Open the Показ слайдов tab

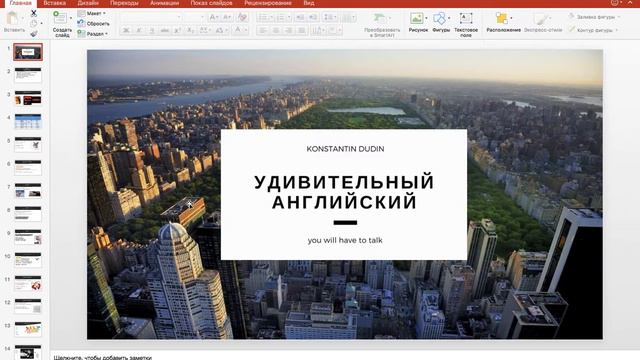(211, 3)
